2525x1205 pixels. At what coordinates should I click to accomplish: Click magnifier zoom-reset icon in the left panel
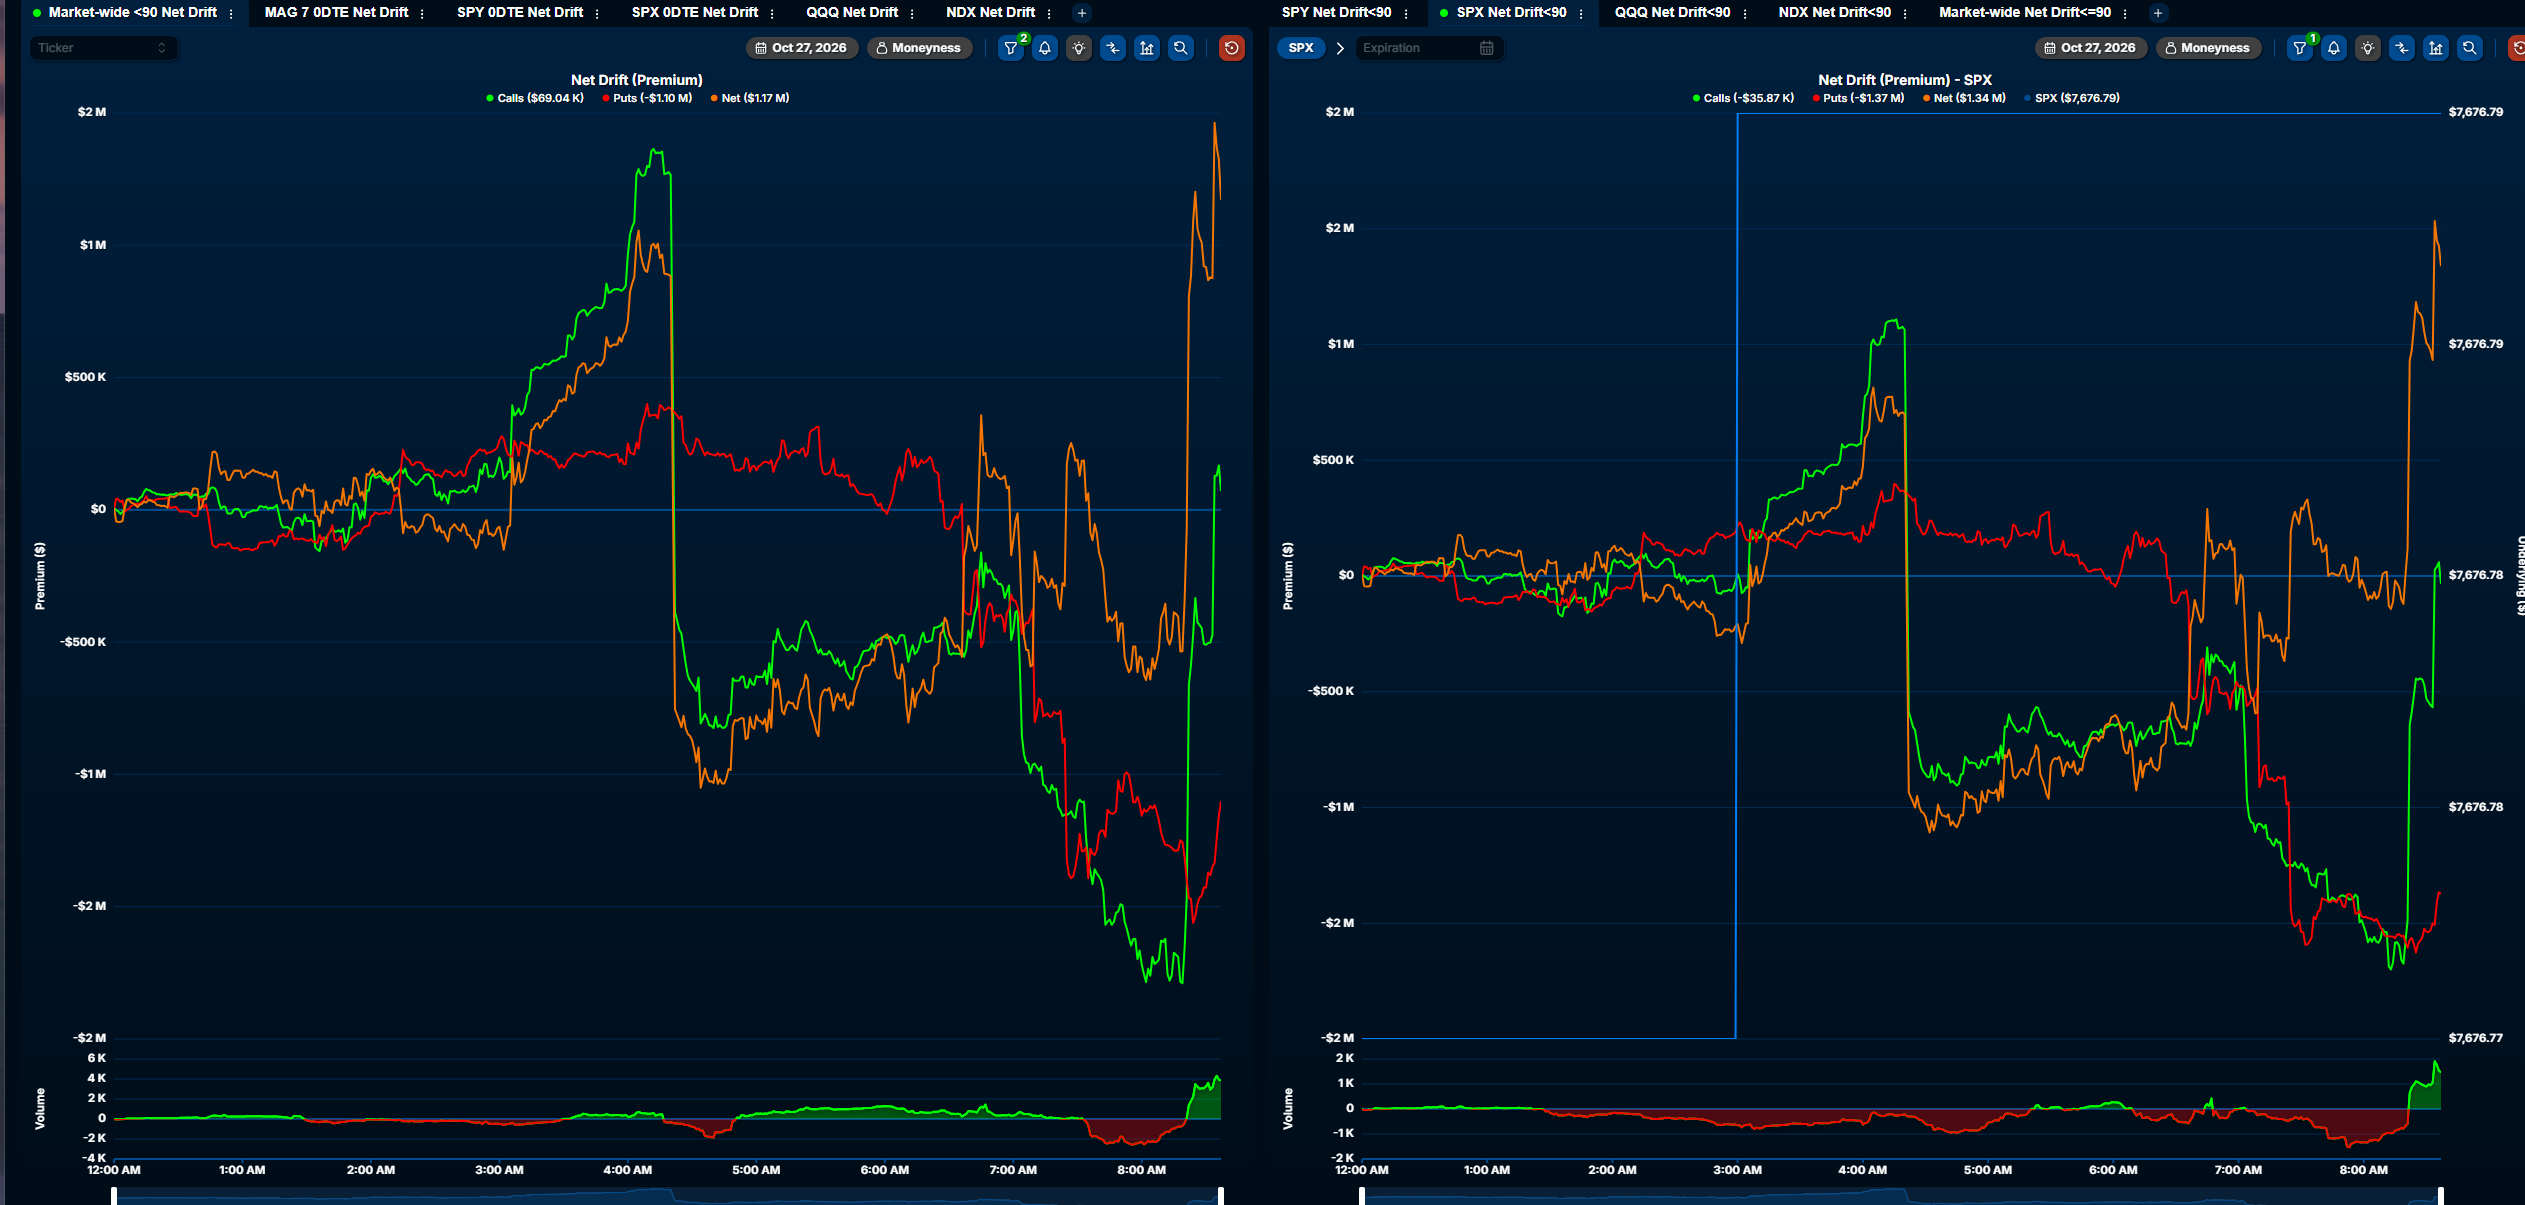pos(1181,48)
